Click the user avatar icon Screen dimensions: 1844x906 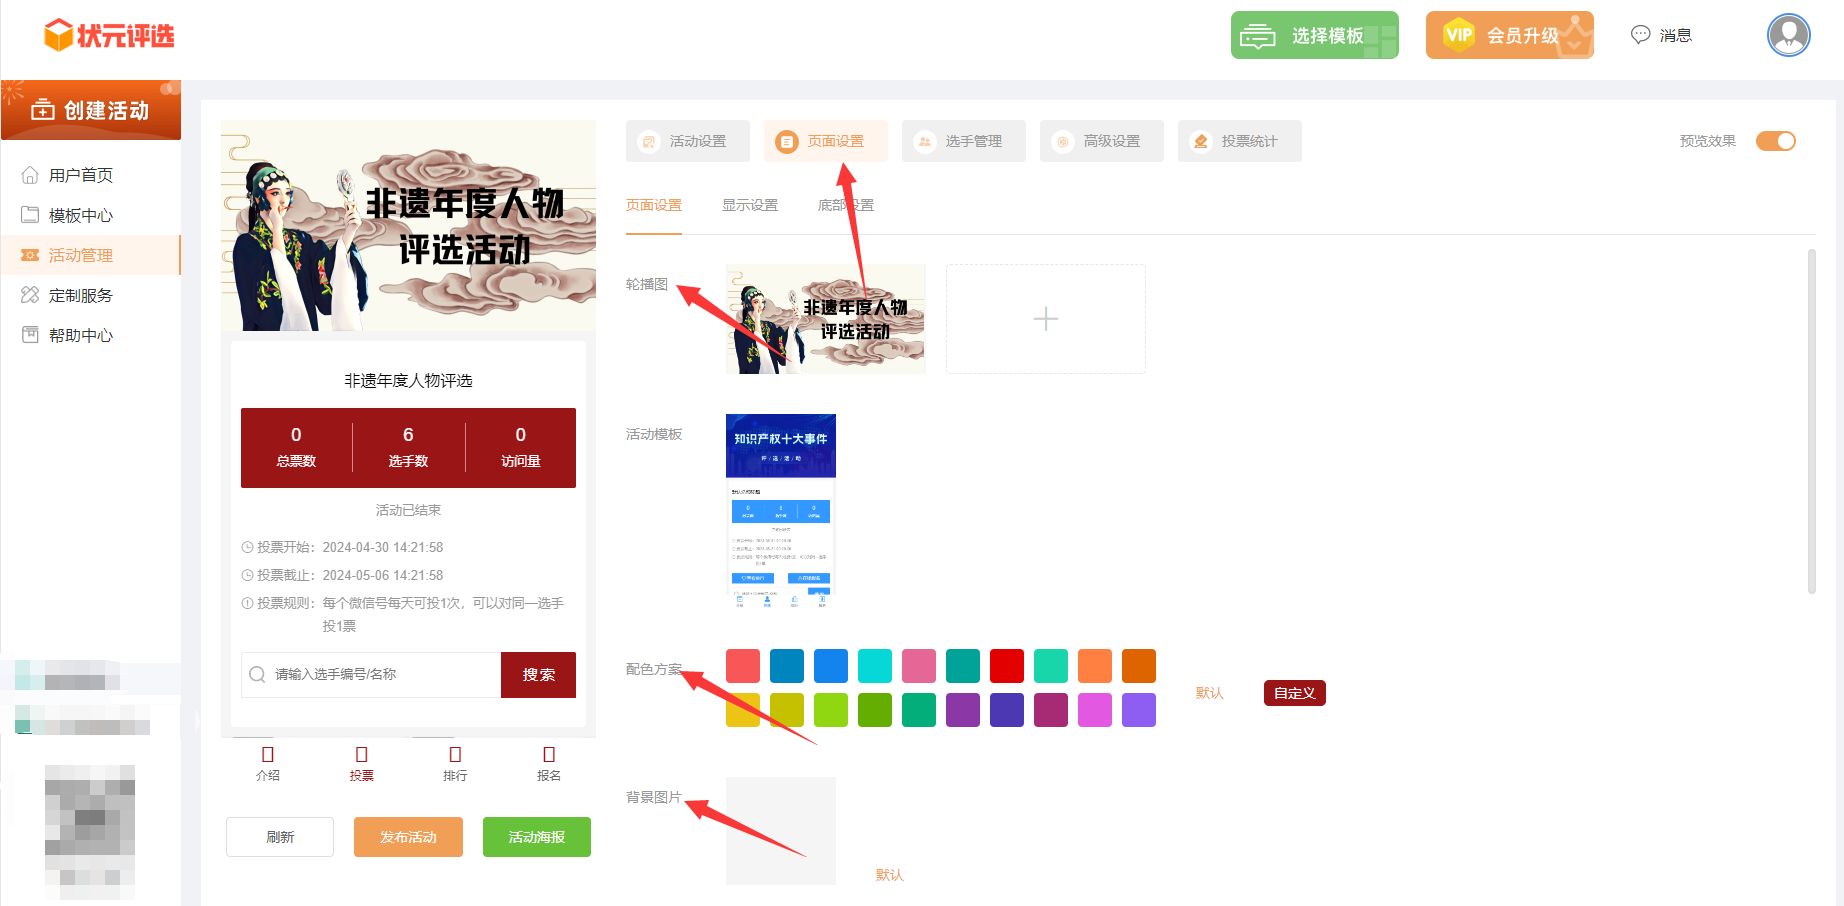[x=1788, y=35]
